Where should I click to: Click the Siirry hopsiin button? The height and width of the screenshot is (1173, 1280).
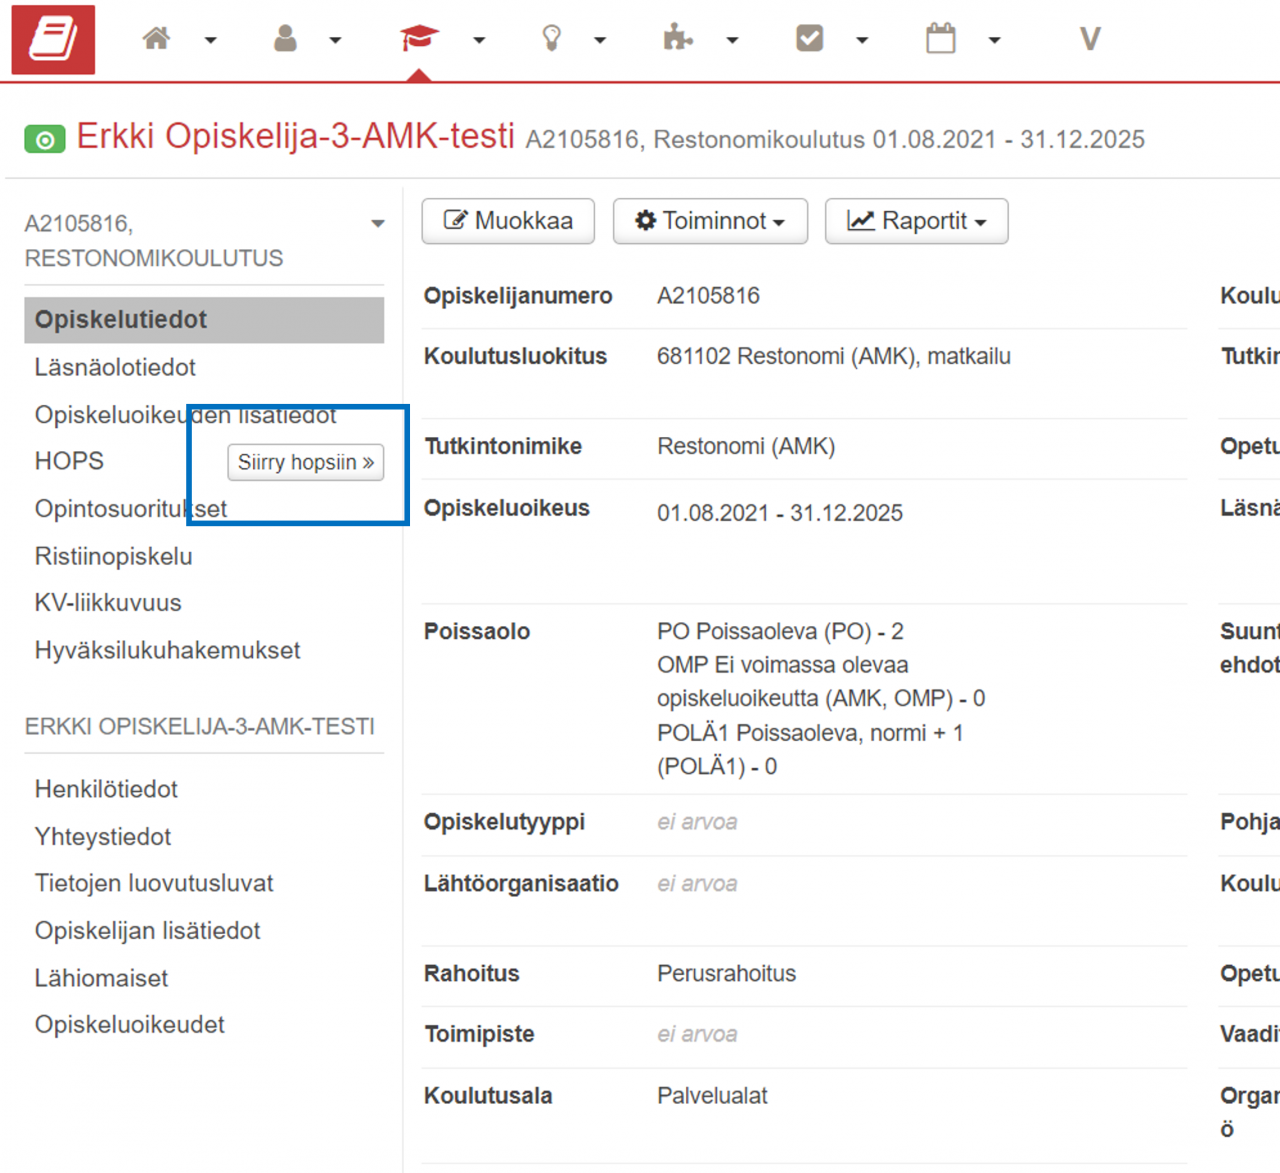(x=306, y=463)
